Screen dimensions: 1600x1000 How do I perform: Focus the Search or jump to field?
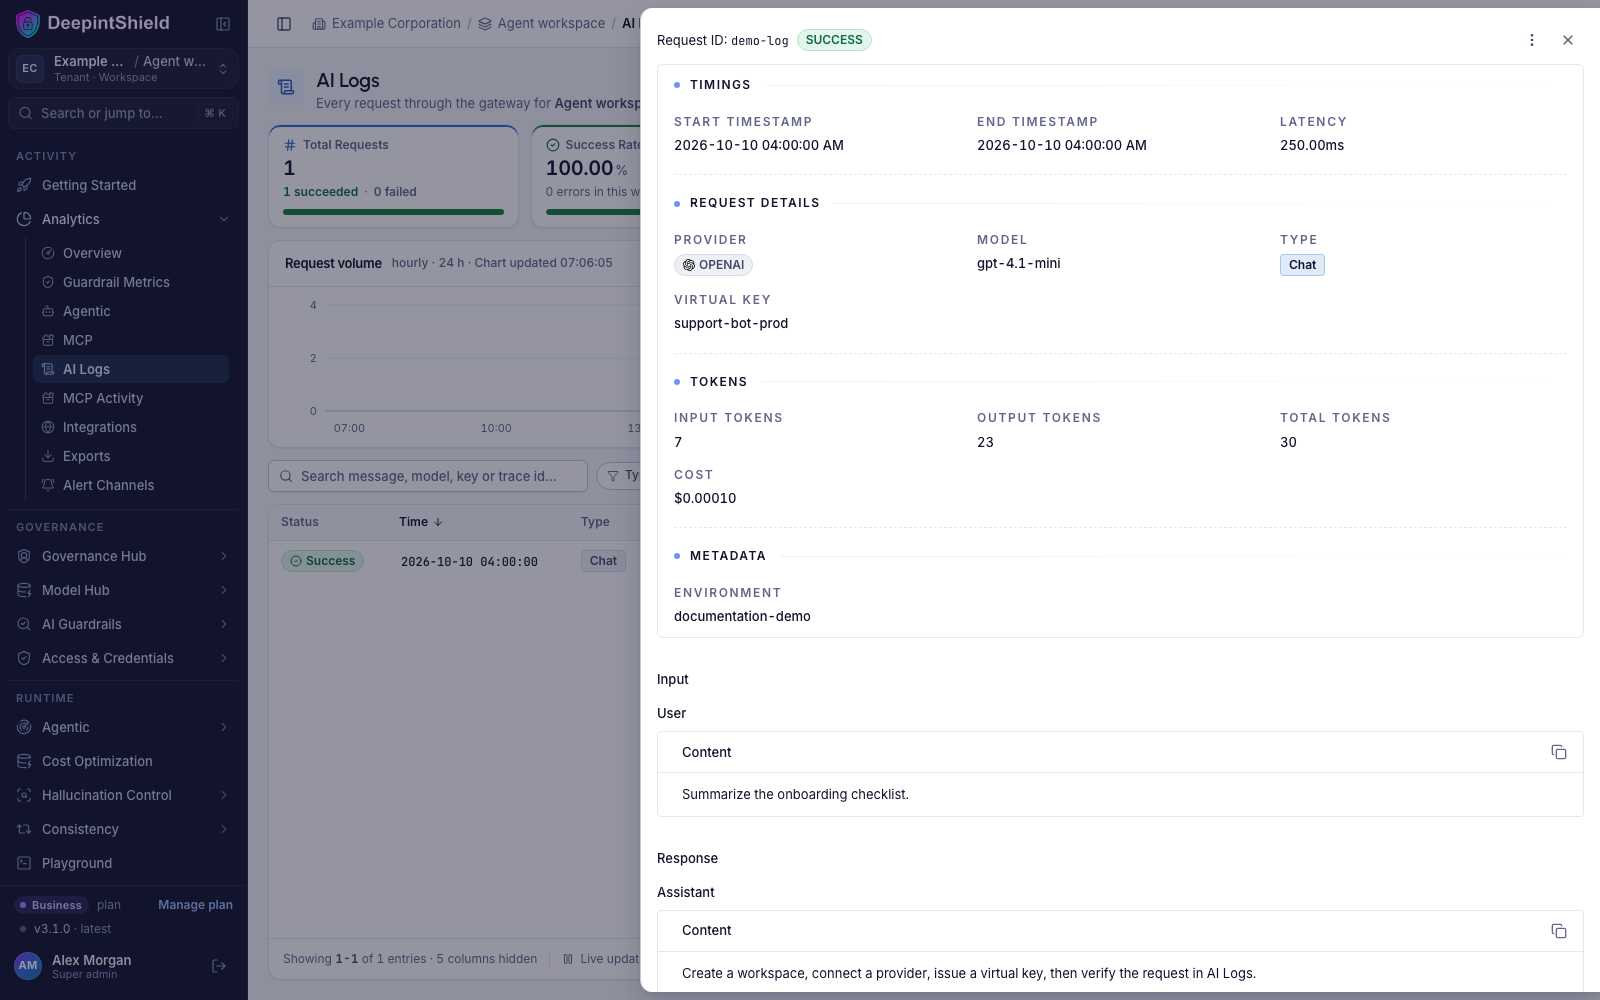click(124, 113)
